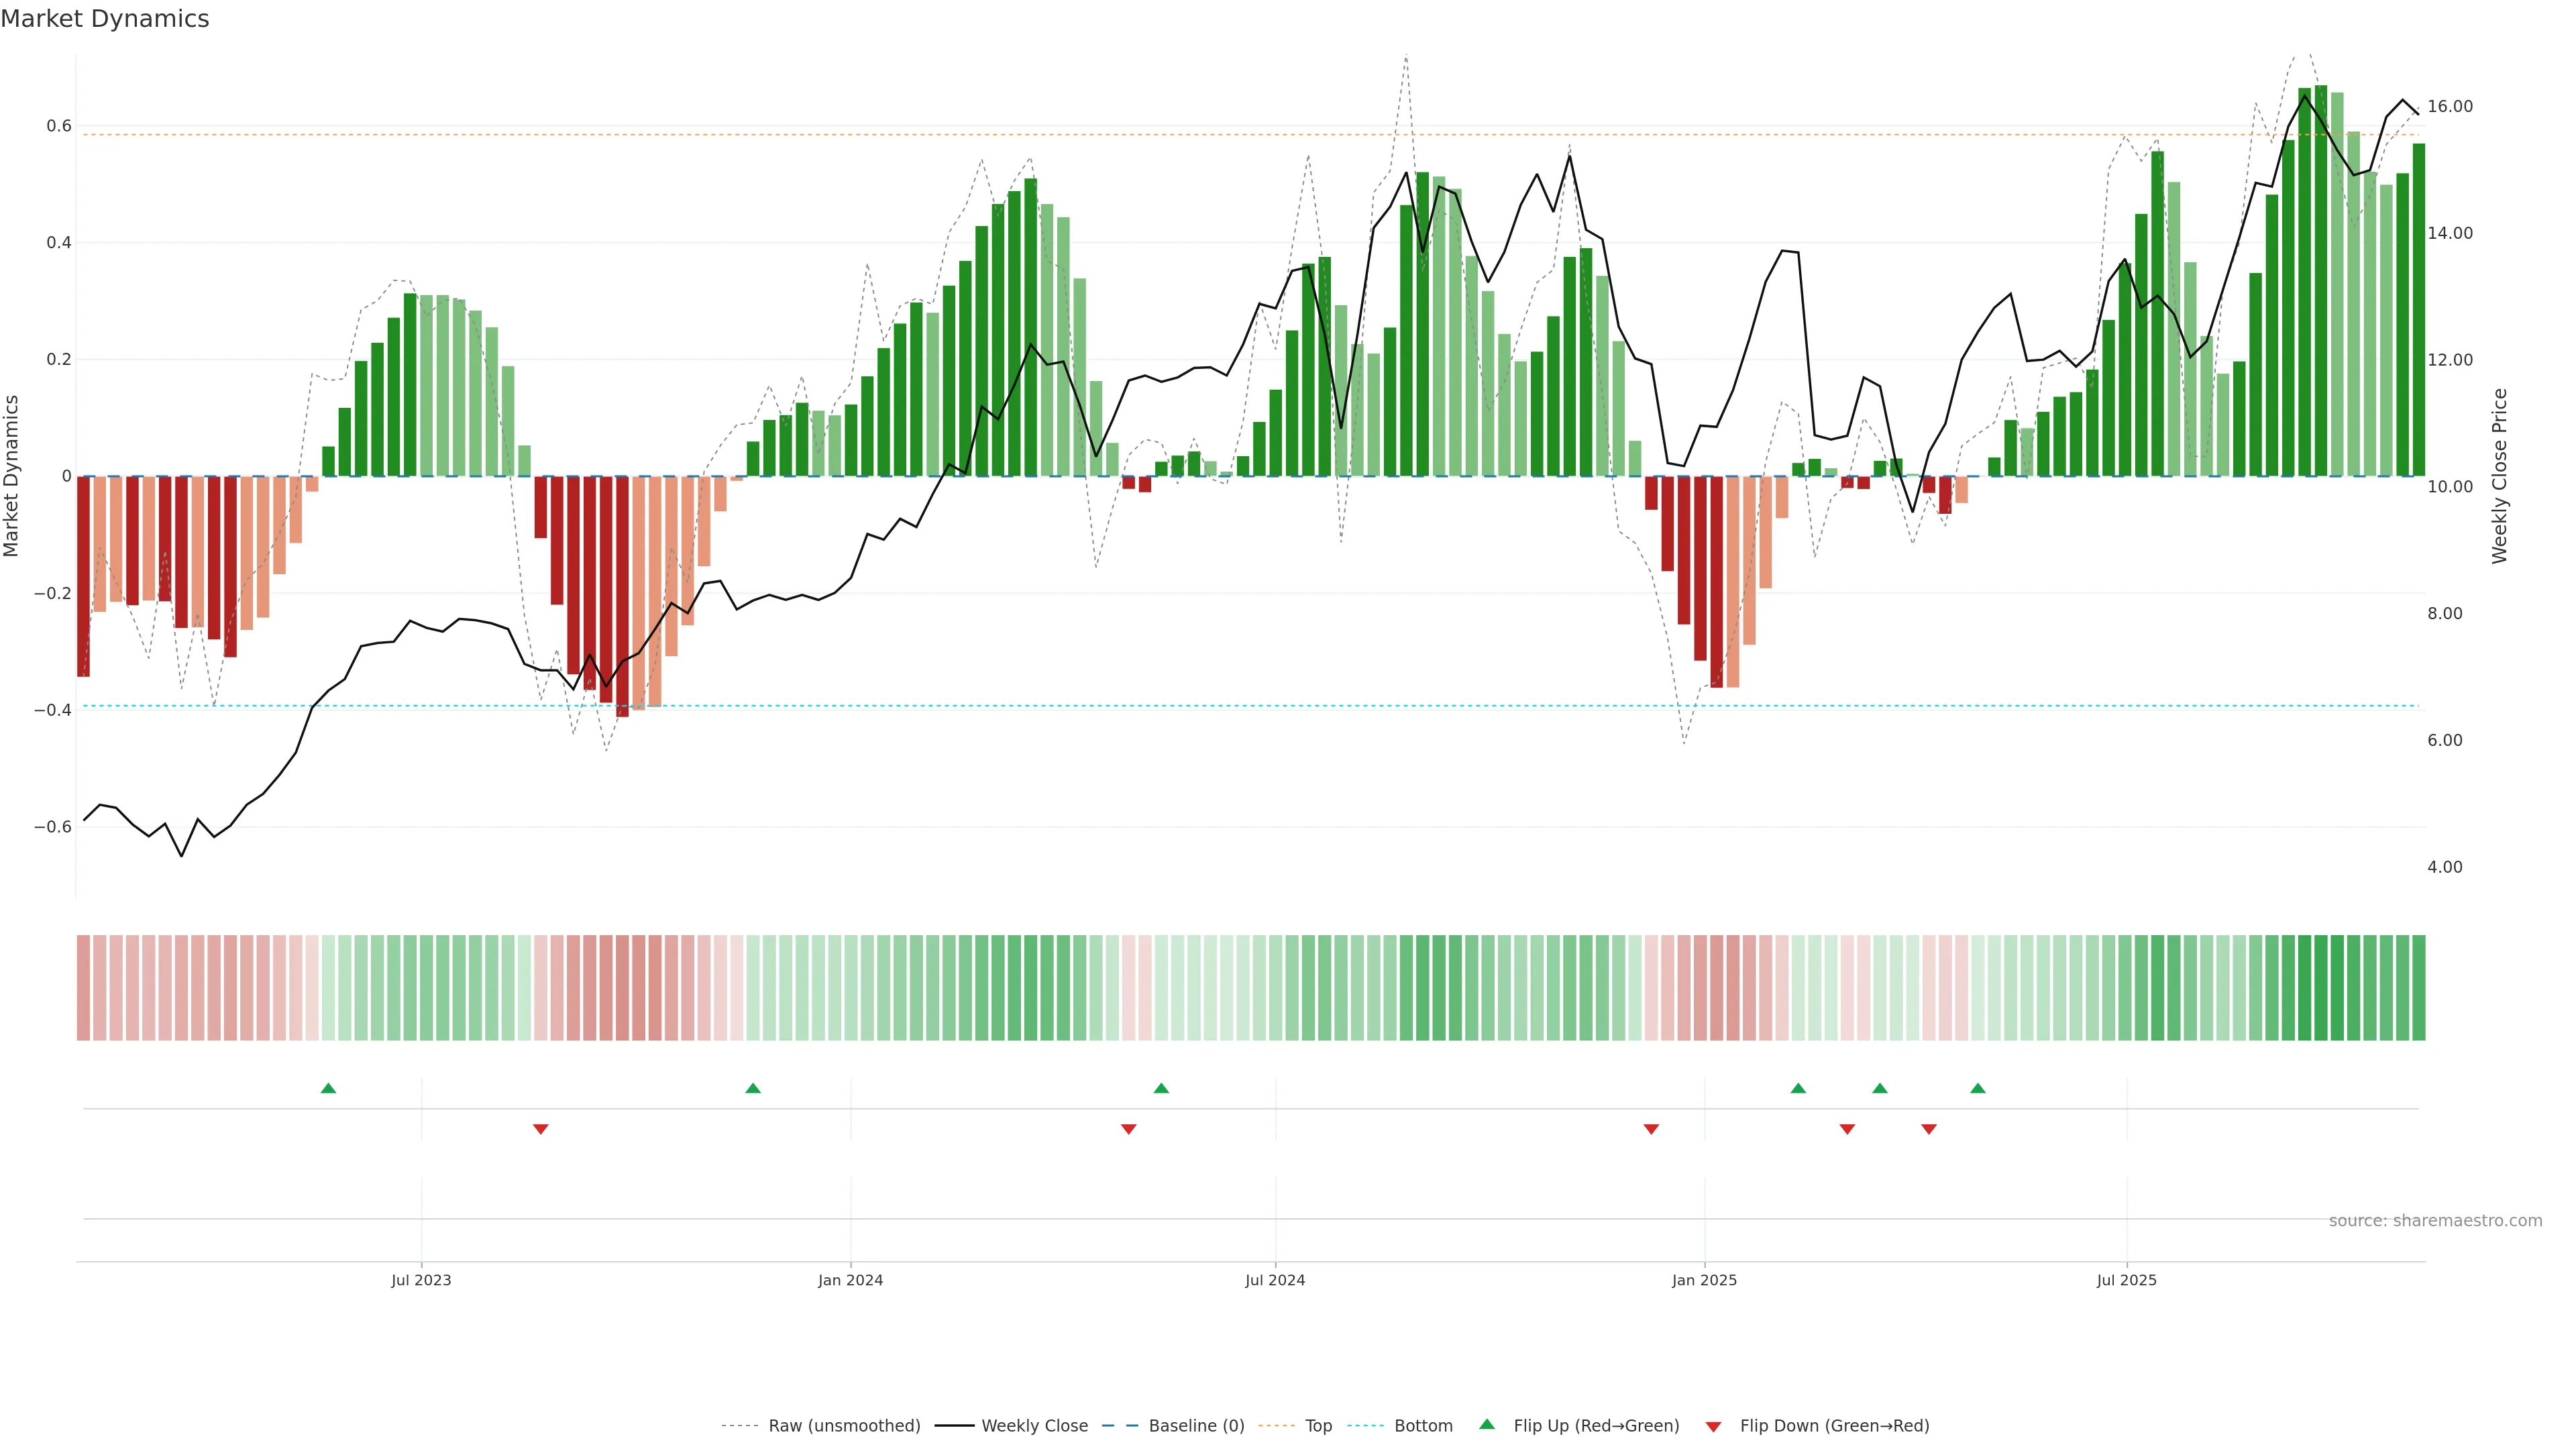The height and width of the screenshot is (1449, 2576).
Task: Click the first green flip-up triangle after Jan 2025
Action: click(x=1798, y=1088)
